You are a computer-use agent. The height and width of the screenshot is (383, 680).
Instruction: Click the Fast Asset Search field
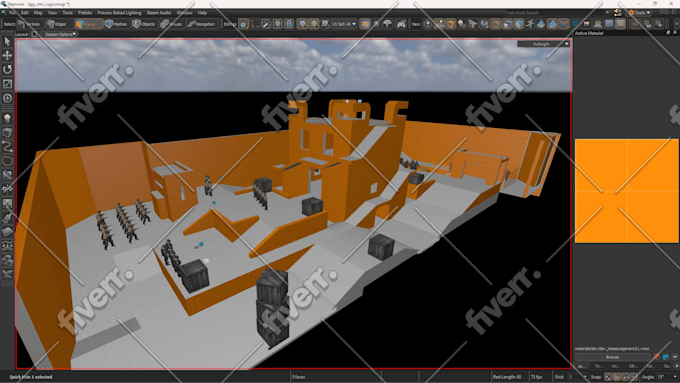(x=554, y=13)
